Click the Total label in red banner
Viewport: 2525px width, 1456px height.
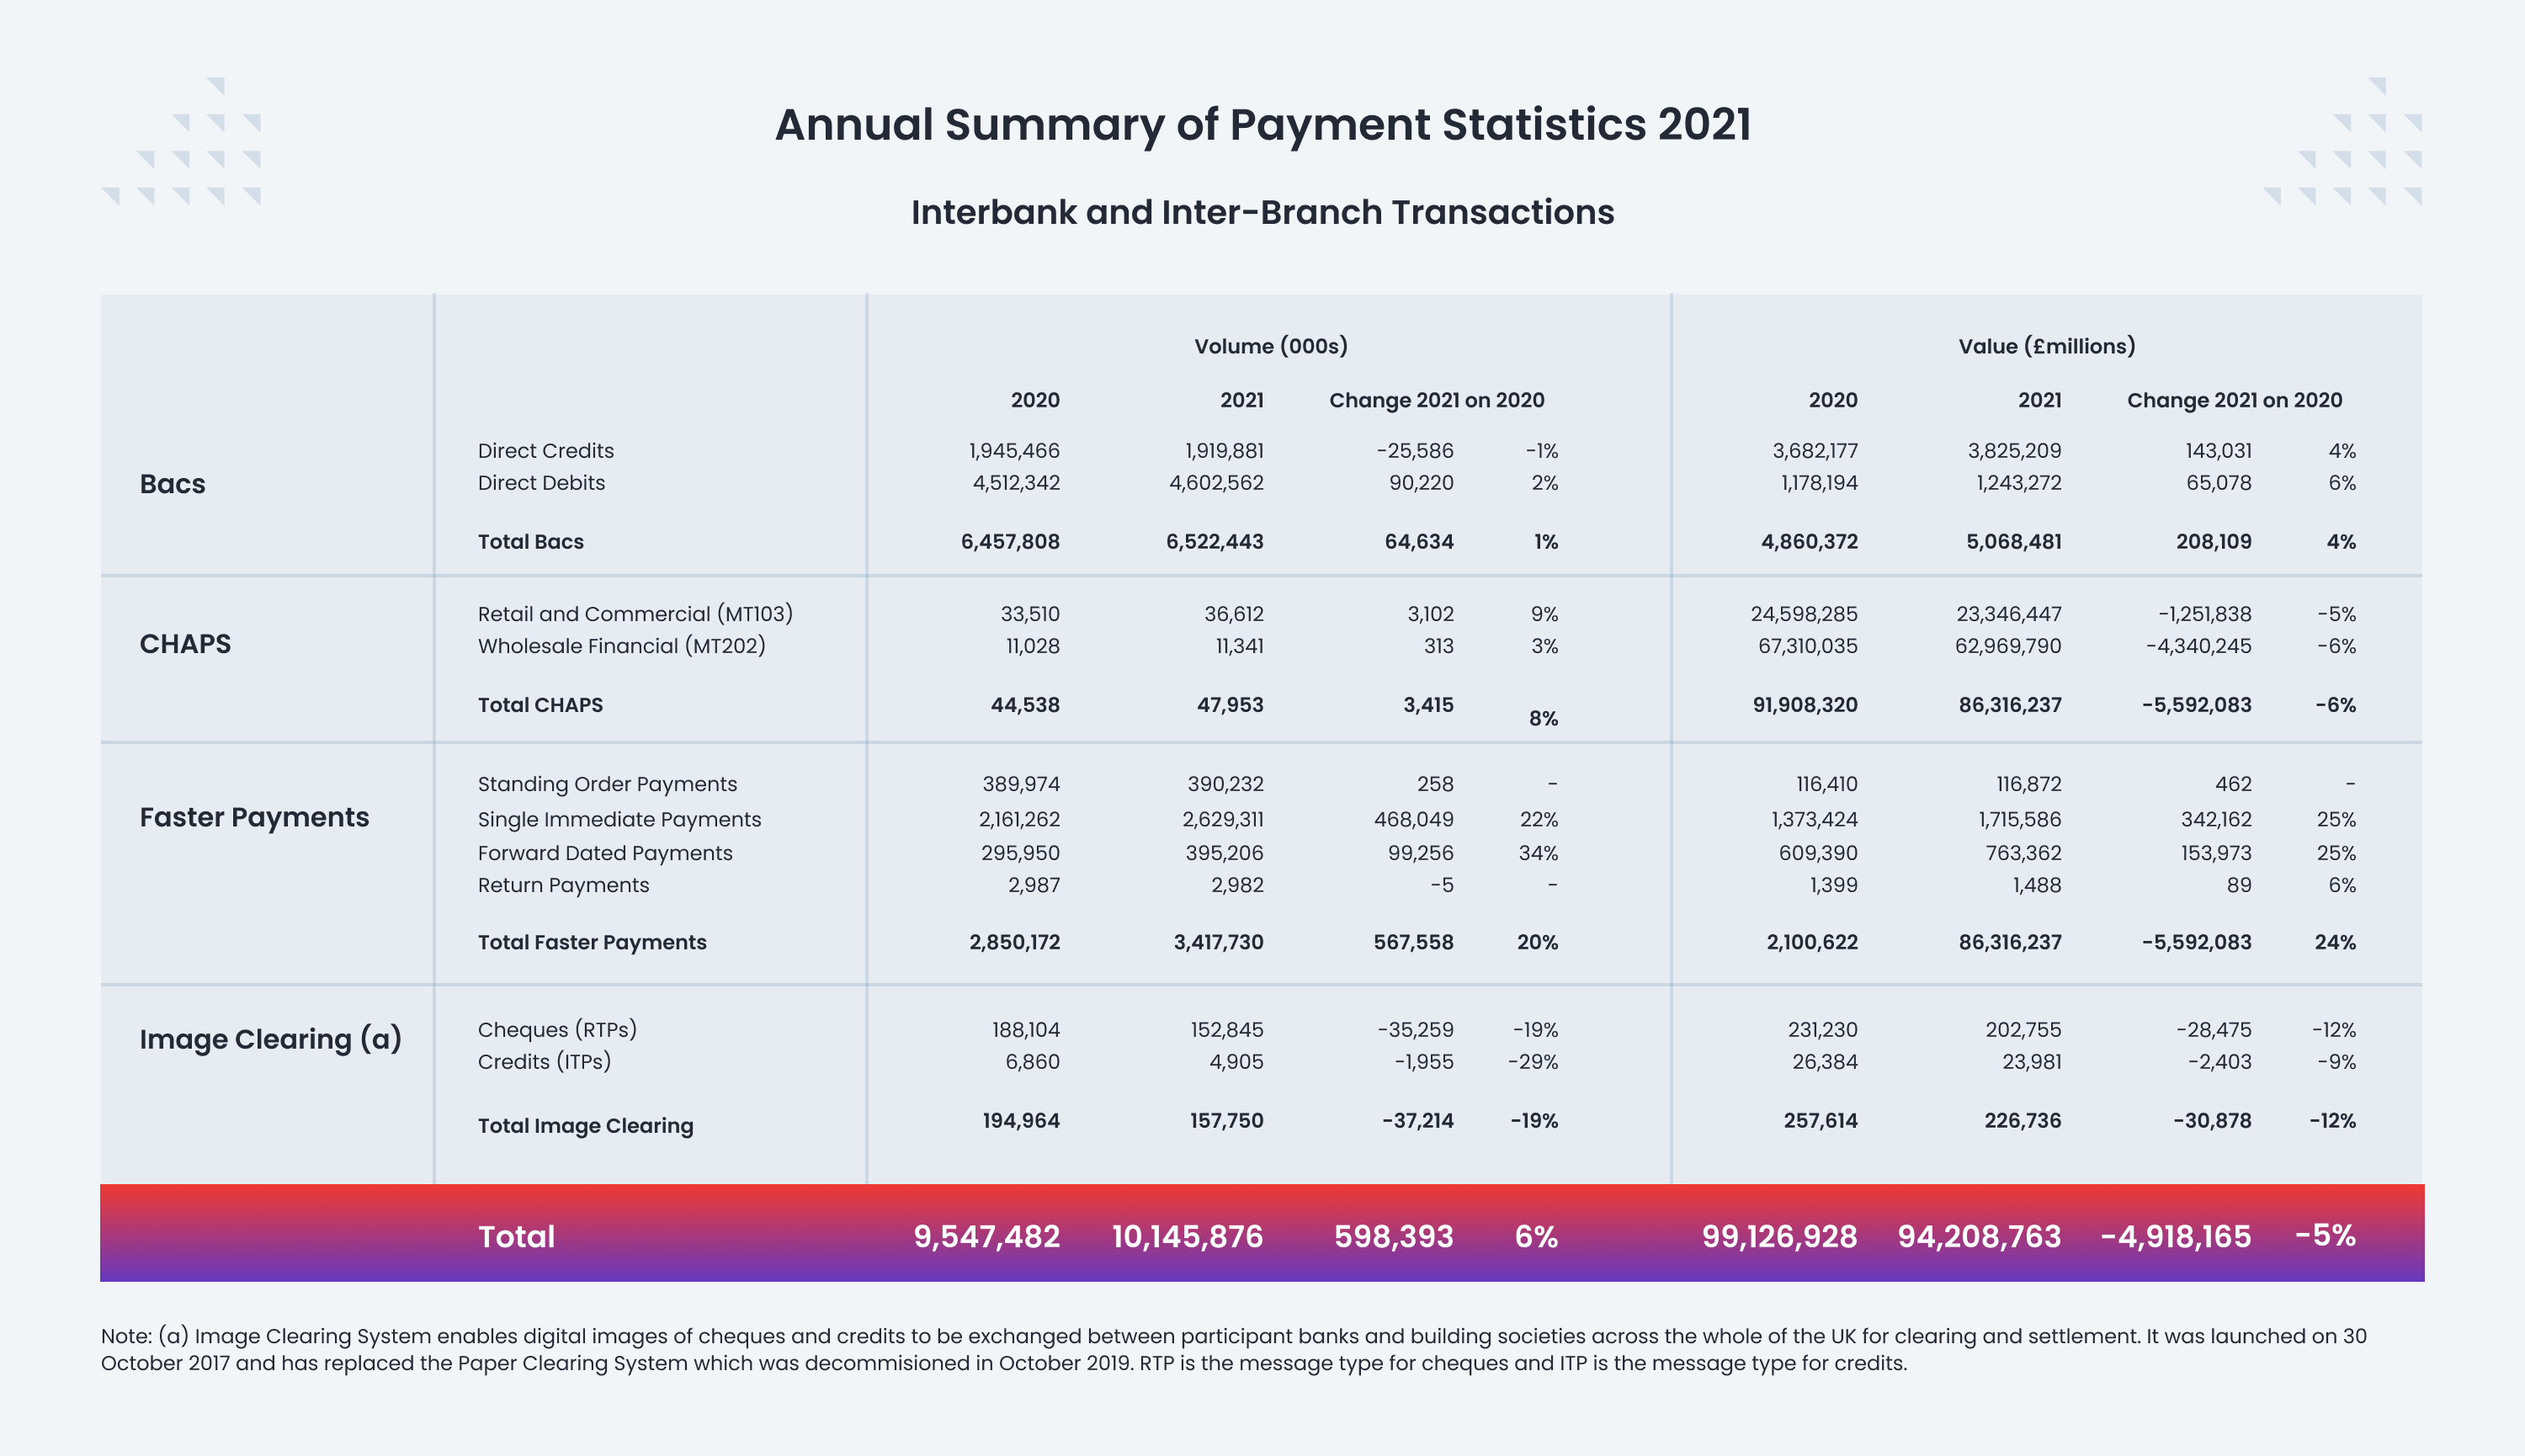[516, 1237]
